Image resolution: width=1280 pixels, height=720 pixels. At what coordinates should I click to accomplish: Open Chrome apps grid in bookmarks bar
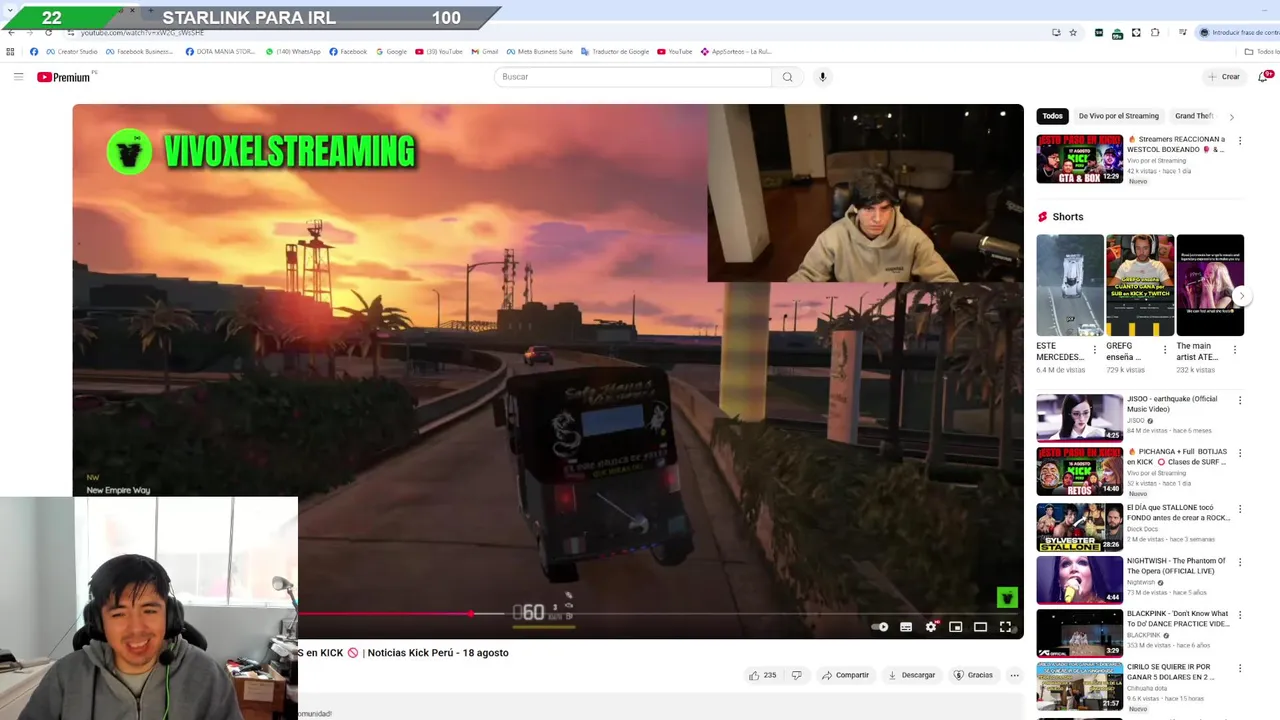point(10,52)
